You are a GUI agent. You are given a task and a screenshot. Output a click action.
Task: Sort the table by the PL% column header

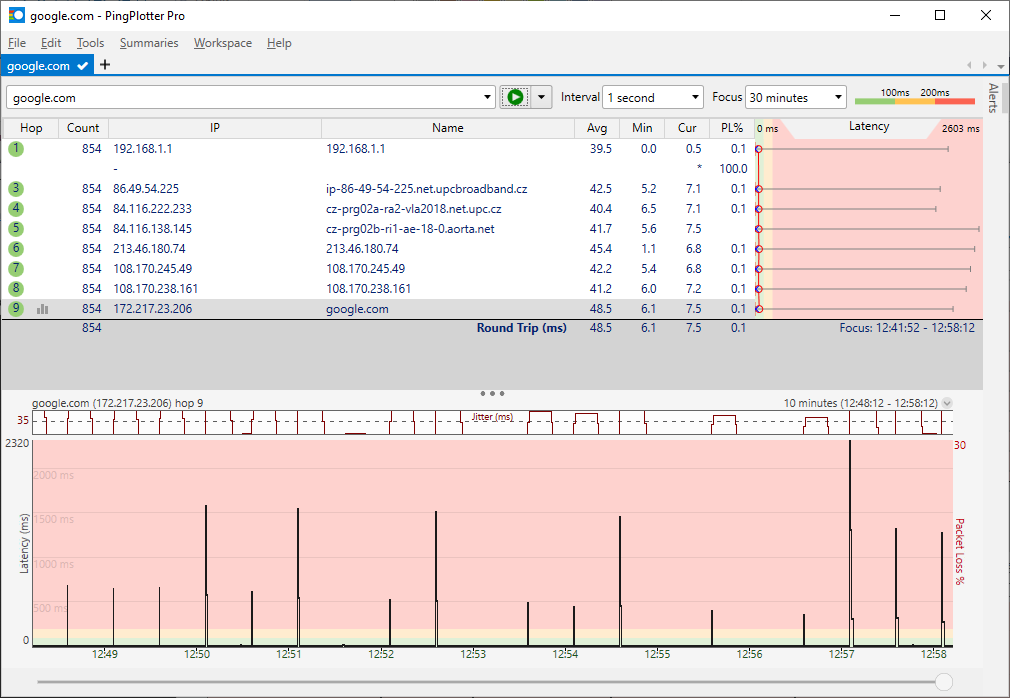732,128
